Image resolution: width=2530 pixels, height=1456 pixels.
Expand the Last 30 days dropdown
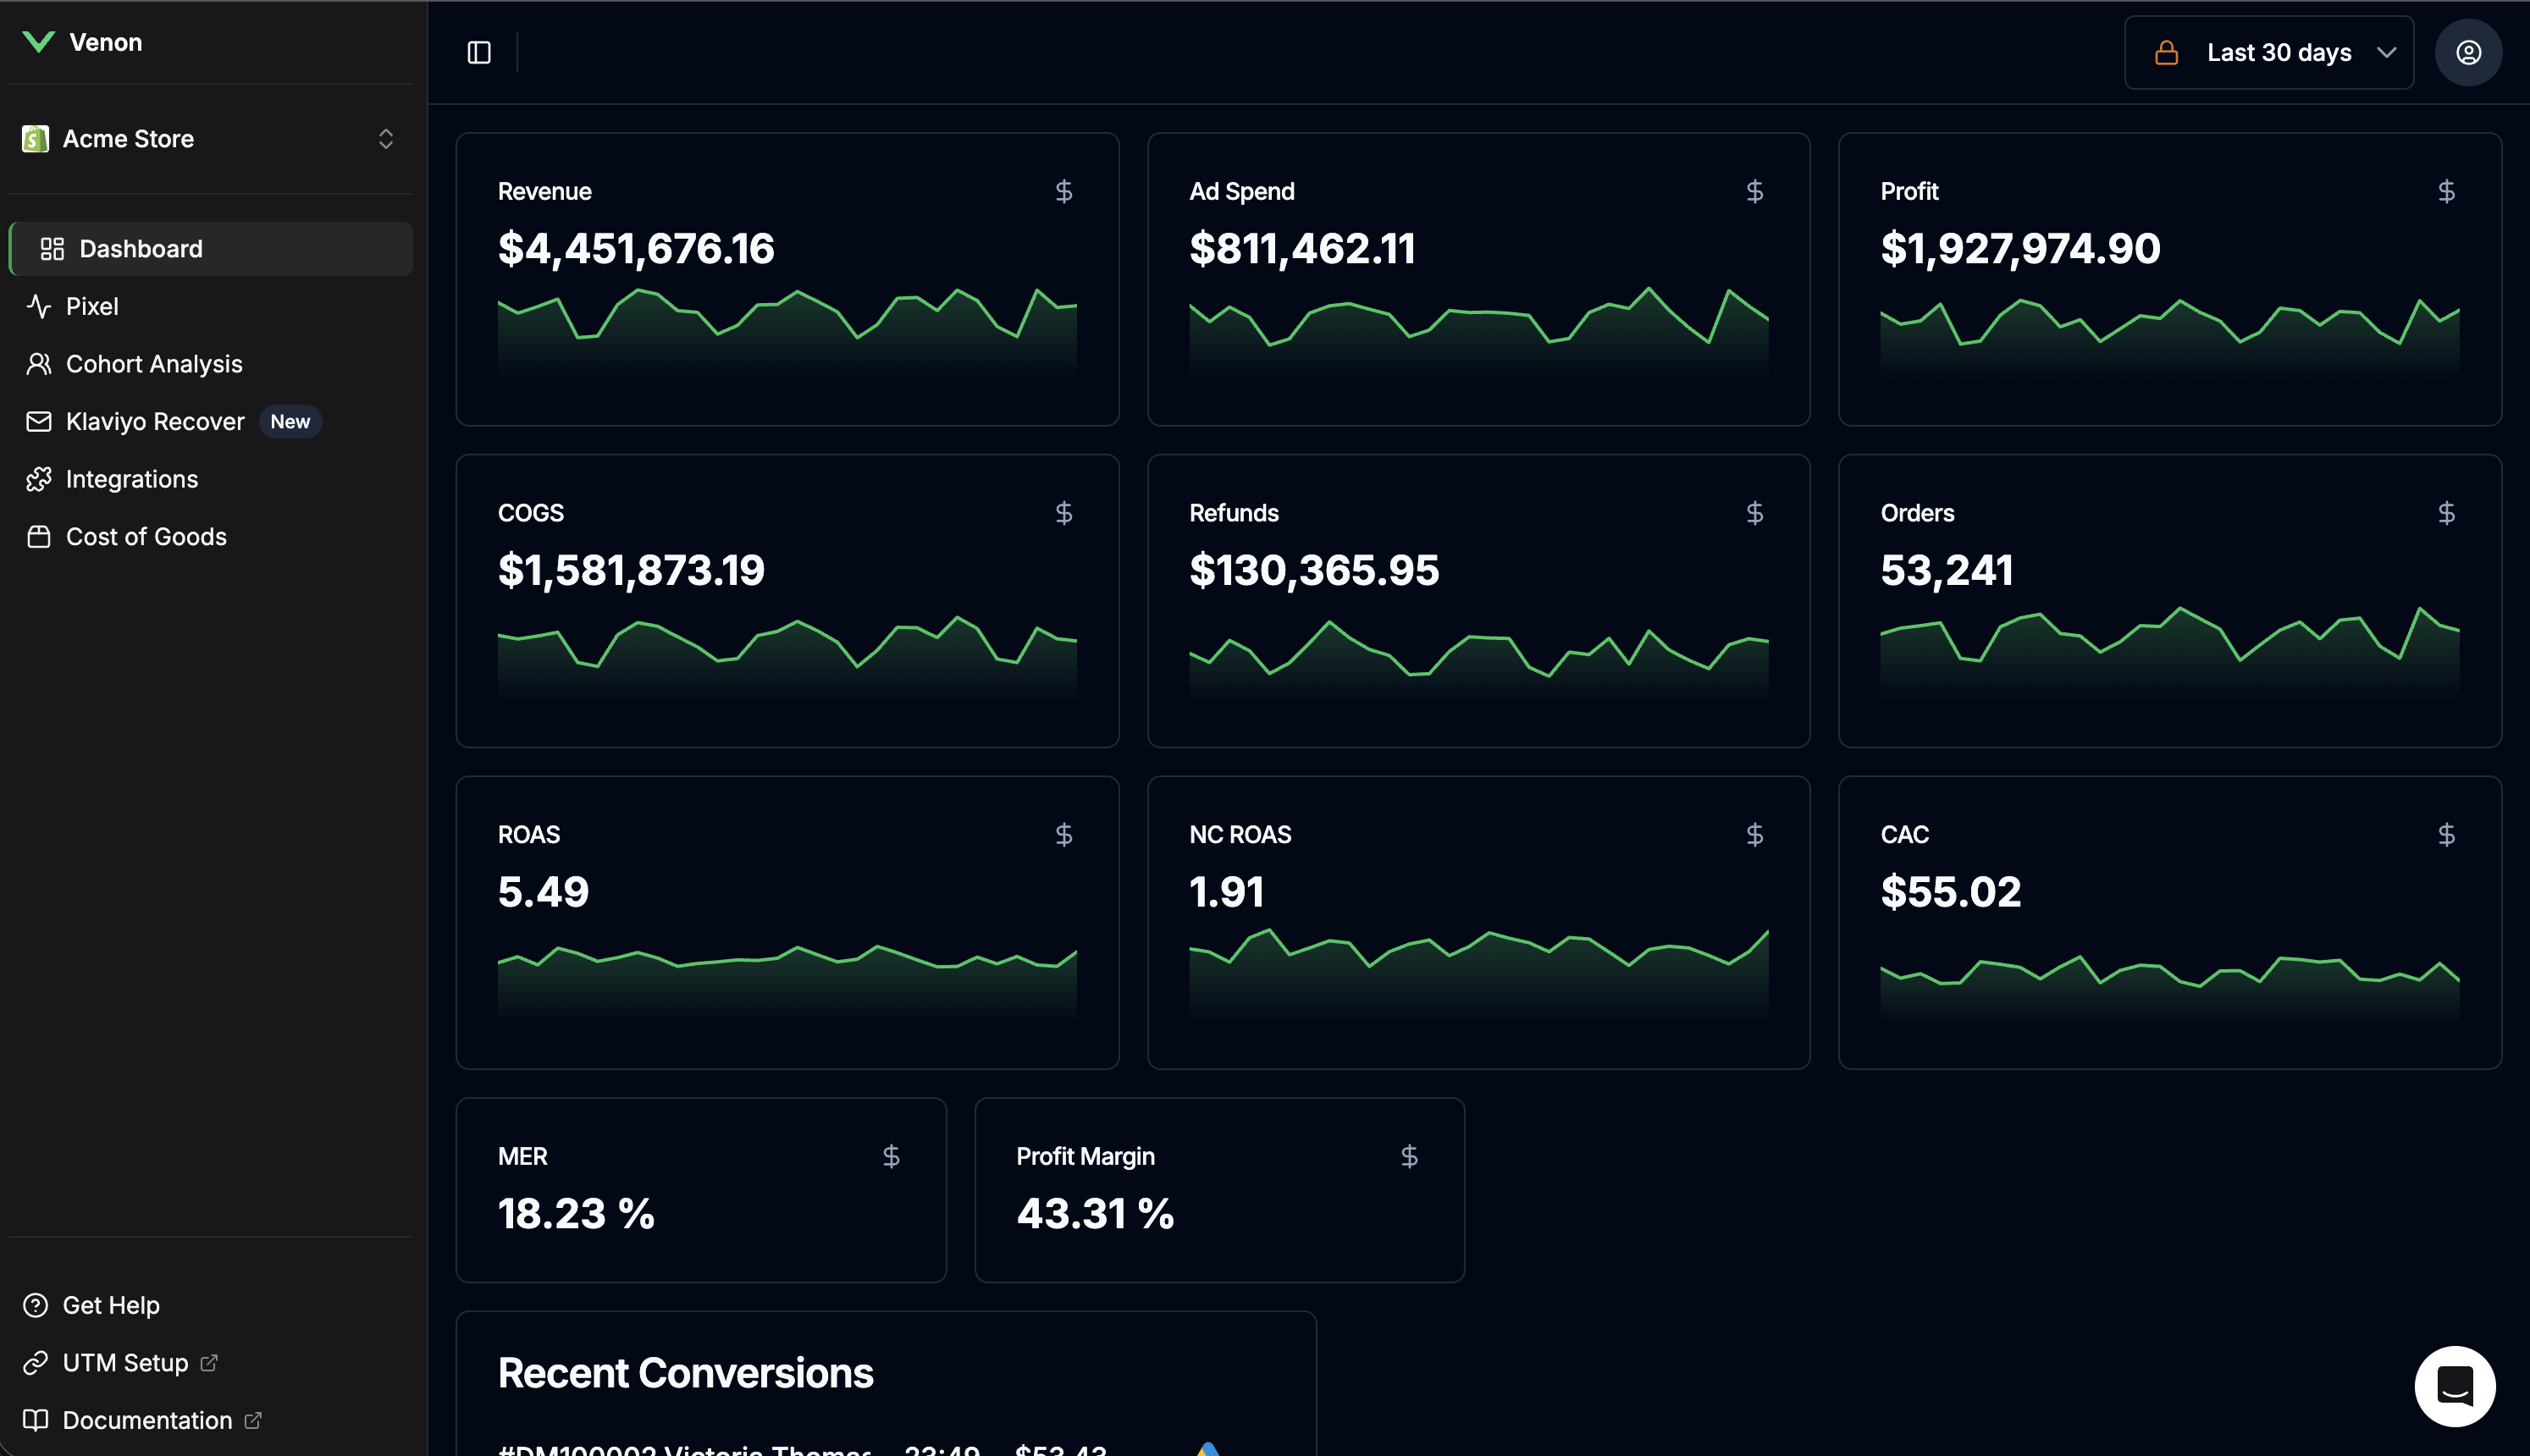pos(2278,52)
